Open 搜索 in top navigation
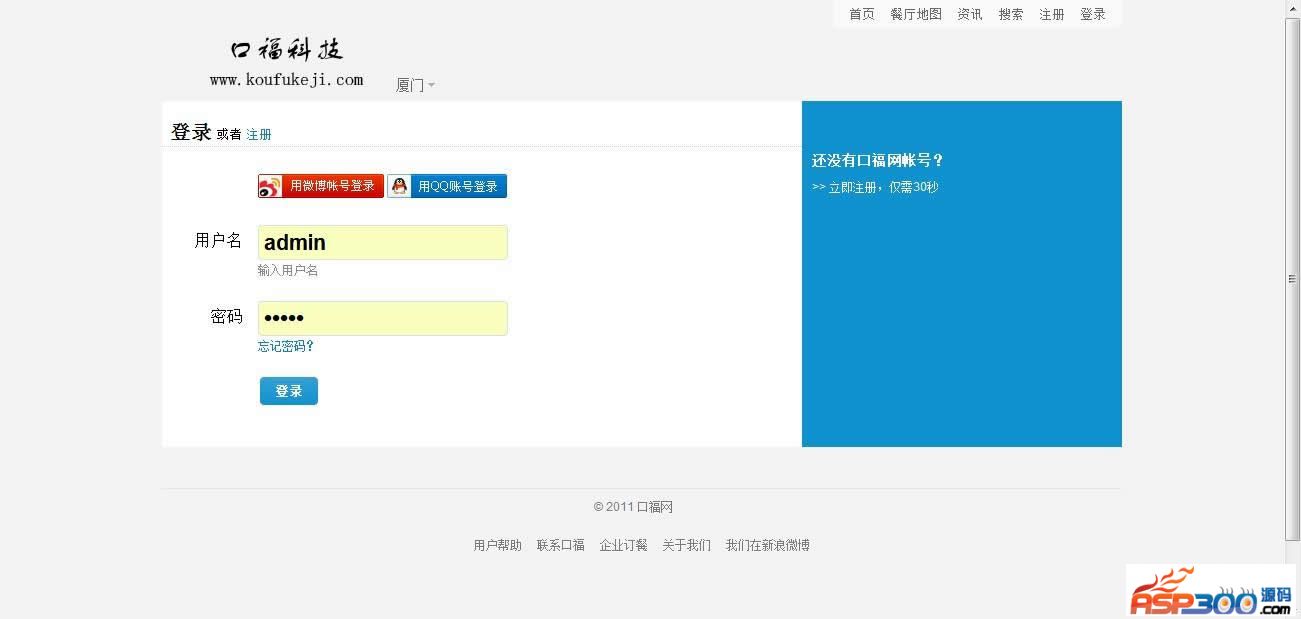The height and width of the screenshot is (619, 1301). coord(1011,14)
